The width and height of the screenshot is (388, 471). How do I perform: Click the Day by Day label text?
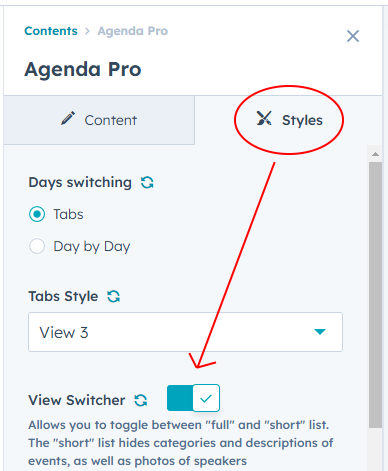click(x=92, y=247)
